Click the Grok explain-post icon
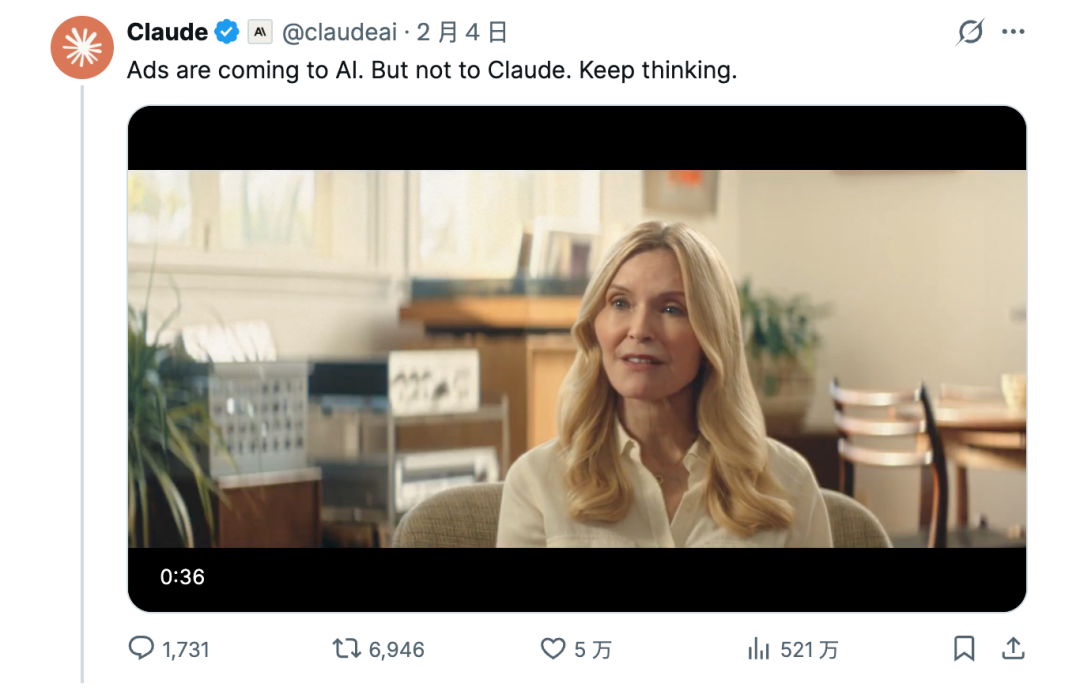The image size is (1080, 691). tap(969, 33)
